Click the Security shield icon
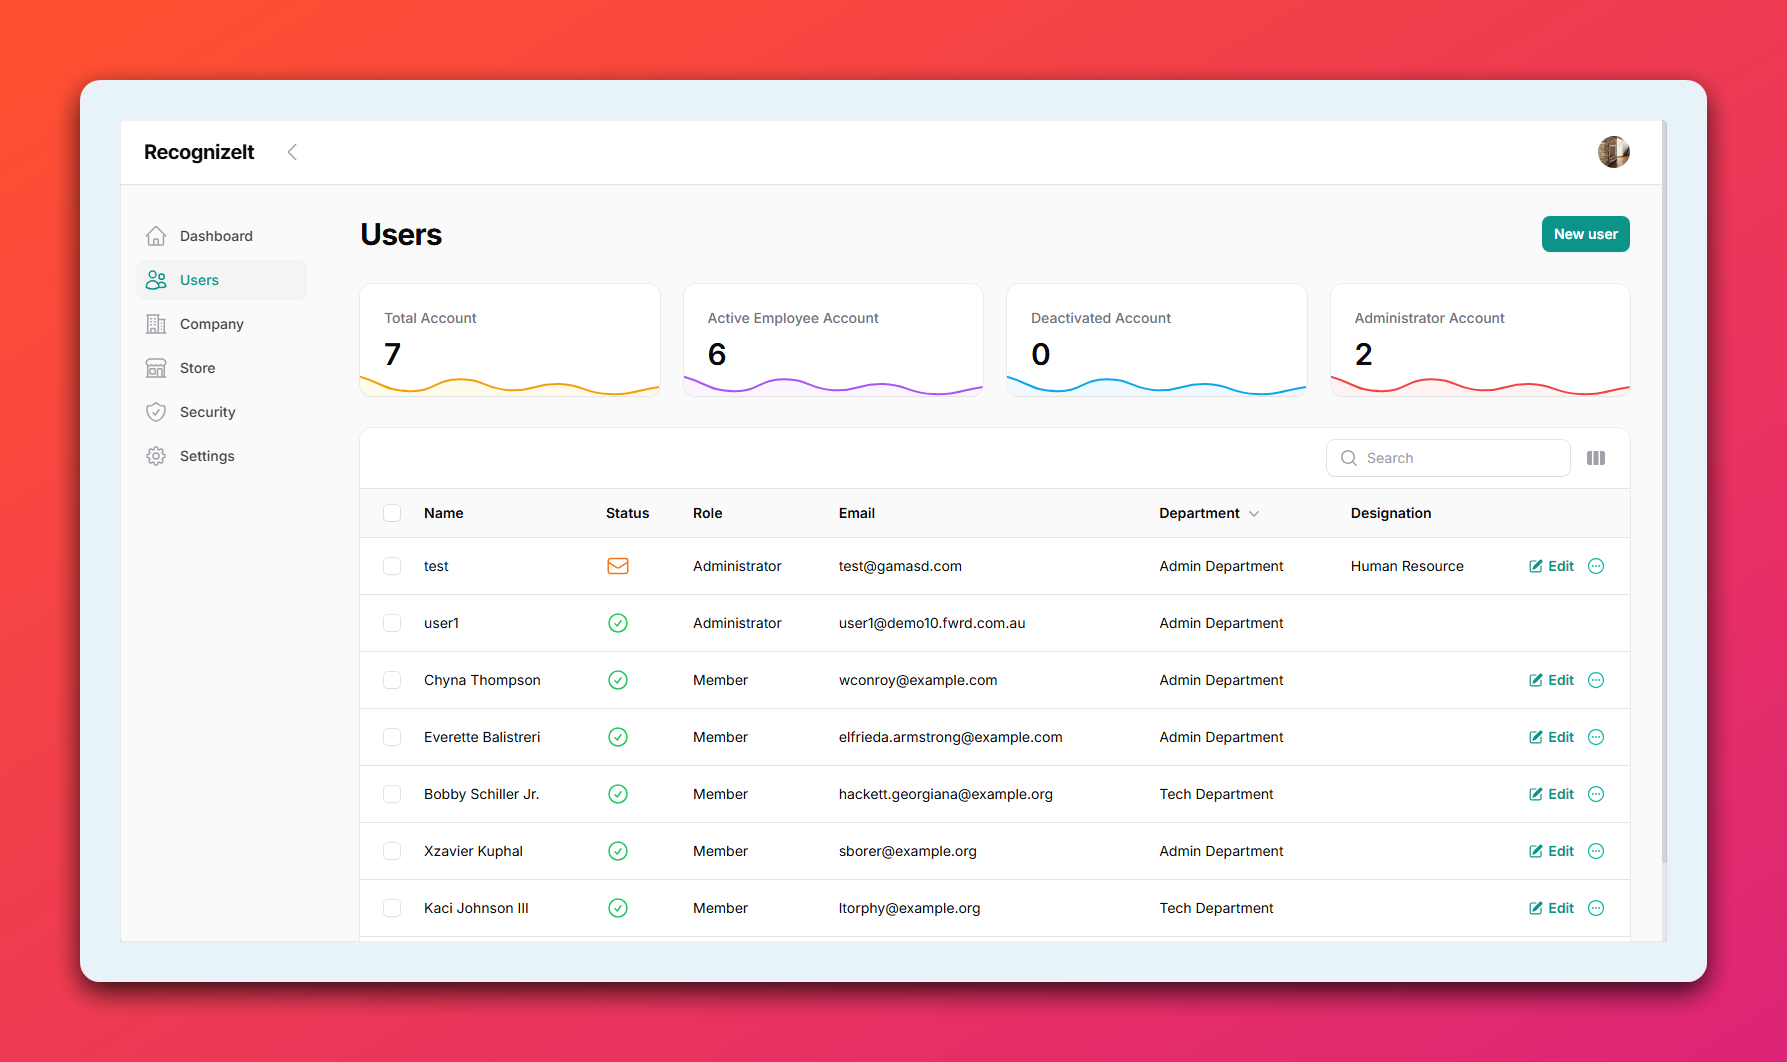 (156, 412)
